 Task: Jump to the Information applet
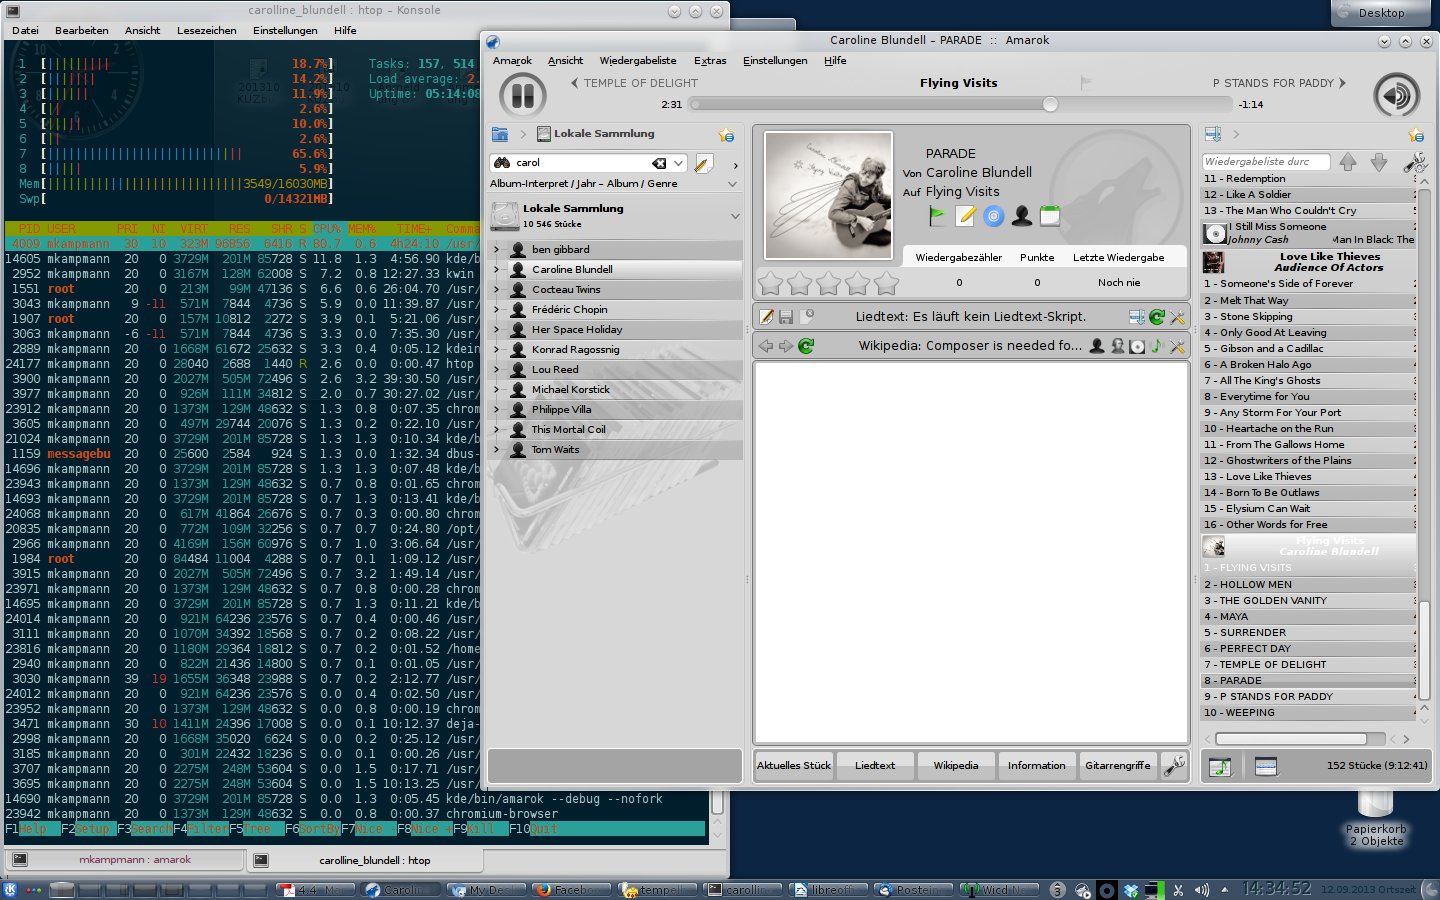[x=1037, y=766]
